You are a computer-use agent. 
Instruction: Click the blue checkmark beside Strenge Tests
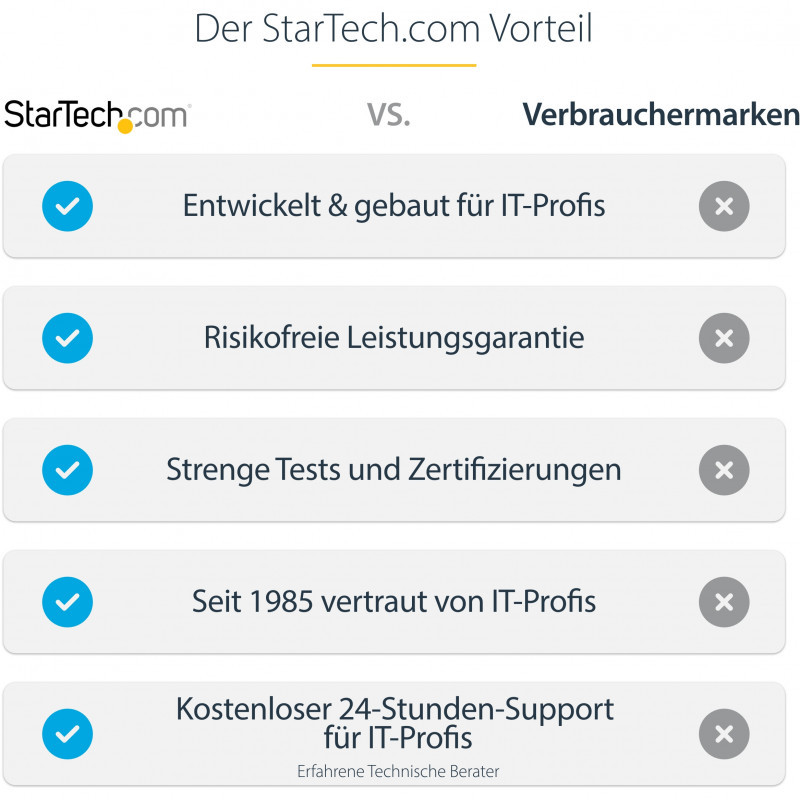tap(67, 470)
